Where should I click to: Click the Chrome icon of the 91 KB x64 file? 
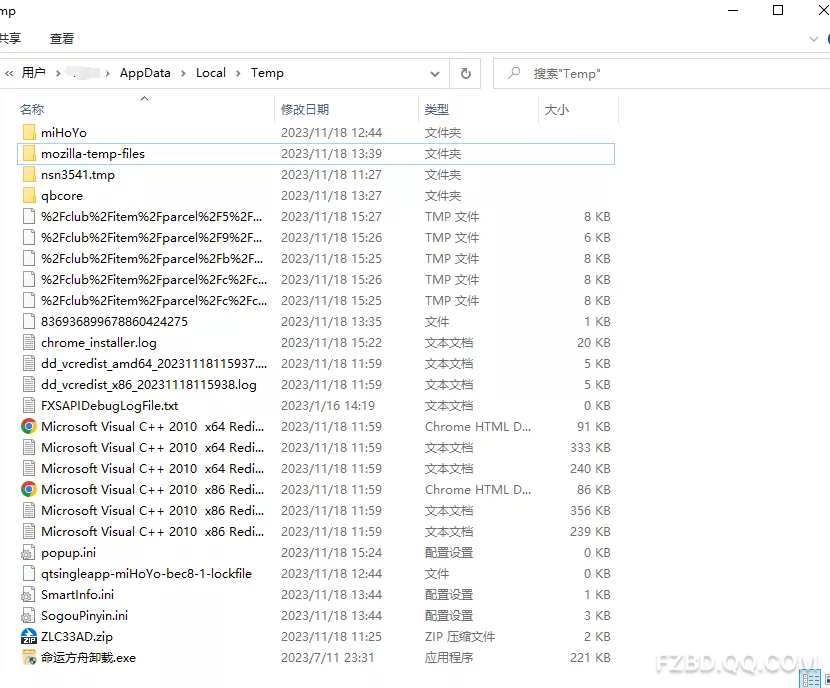point(29,427)
